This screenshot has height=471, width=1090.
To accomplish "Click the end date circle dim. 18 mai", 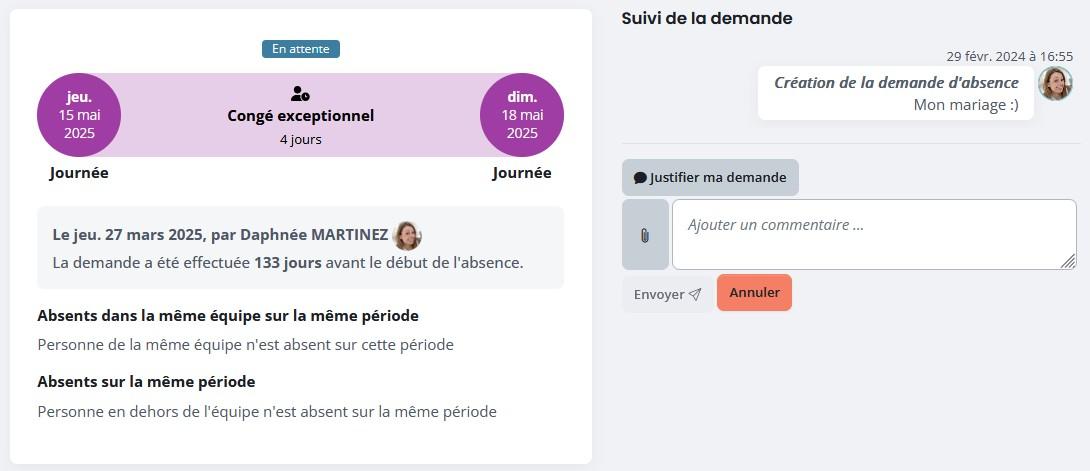I will (522, 115).
